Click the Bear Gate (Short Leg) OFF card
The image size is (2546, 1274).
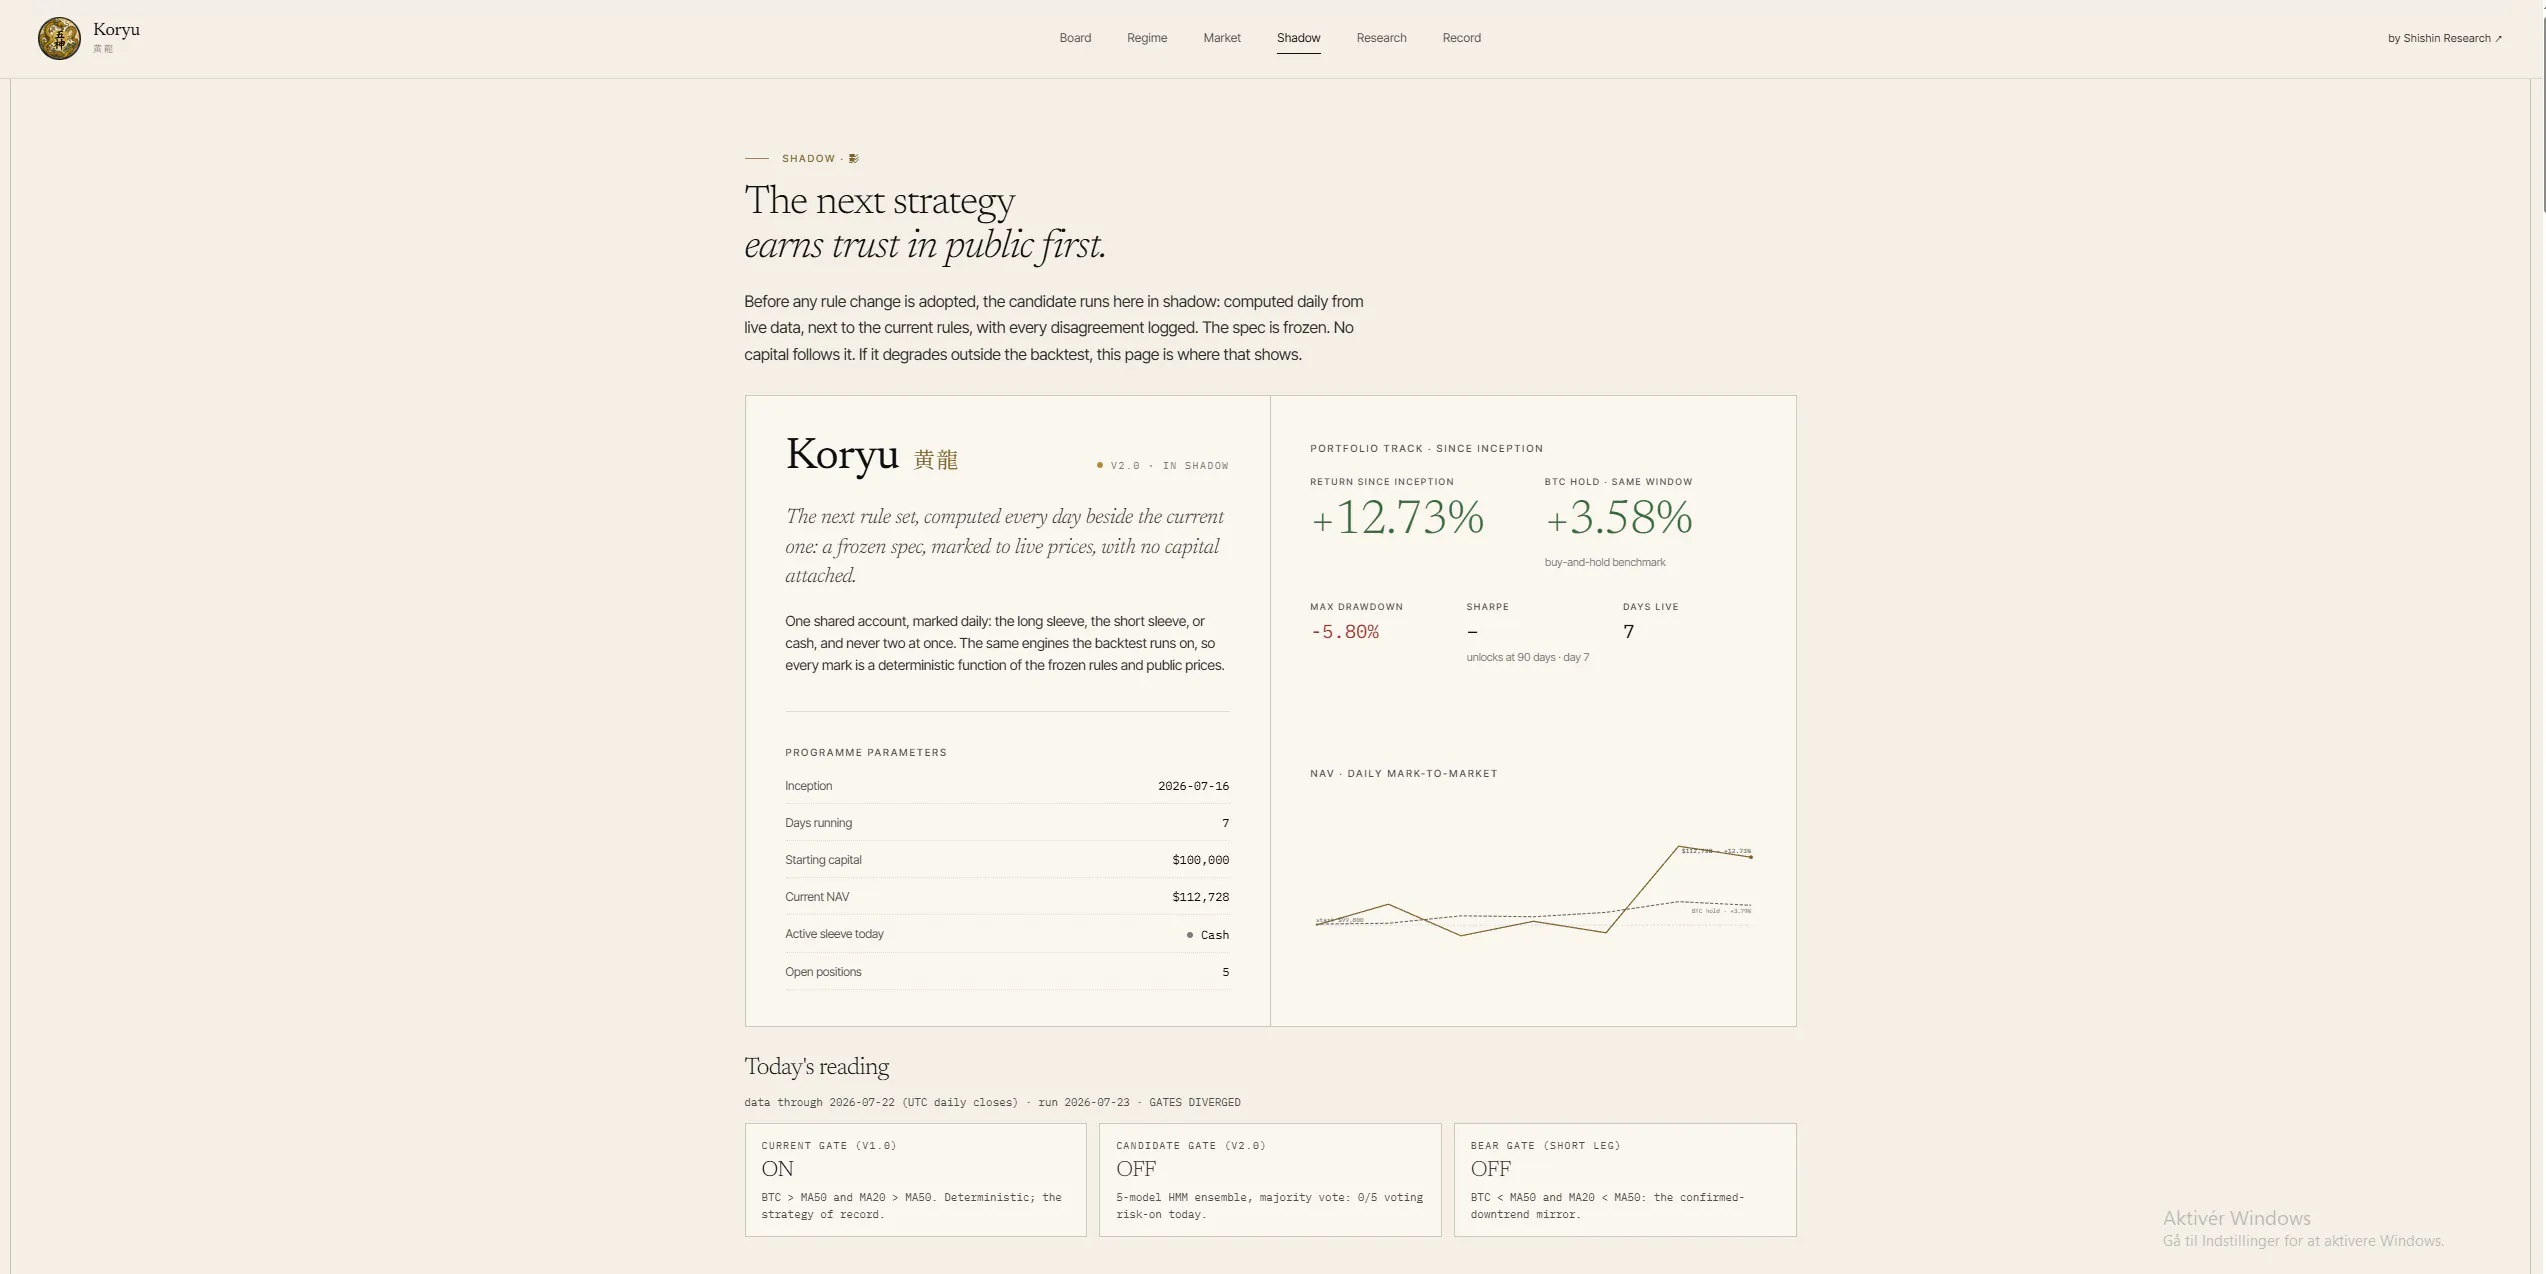coord(1625,1180)
